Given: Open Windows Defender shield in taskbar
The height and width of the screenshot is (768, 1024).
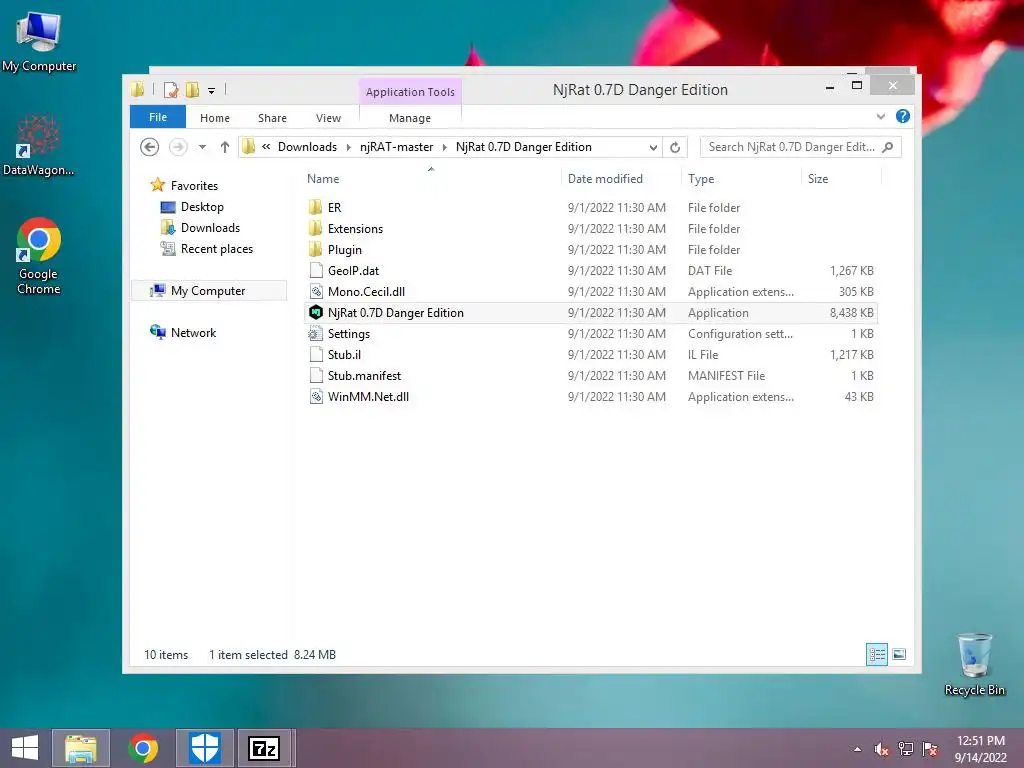Looking at the screenshot, I should (x=204, y=748).
